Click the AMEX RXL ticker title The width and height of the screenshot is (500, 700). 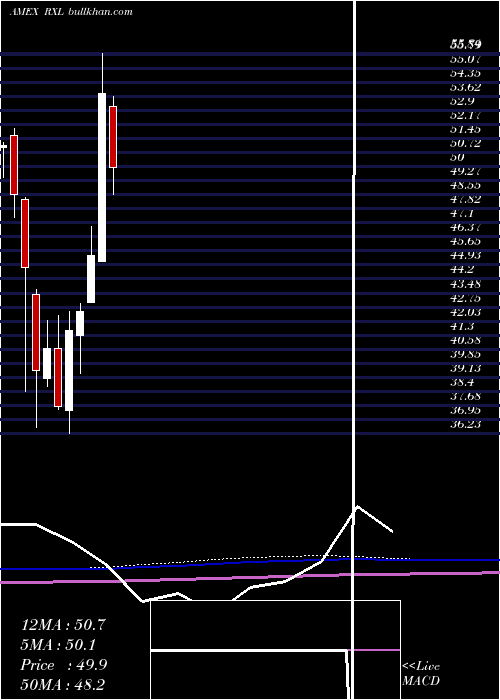click(x=38, y=12)
